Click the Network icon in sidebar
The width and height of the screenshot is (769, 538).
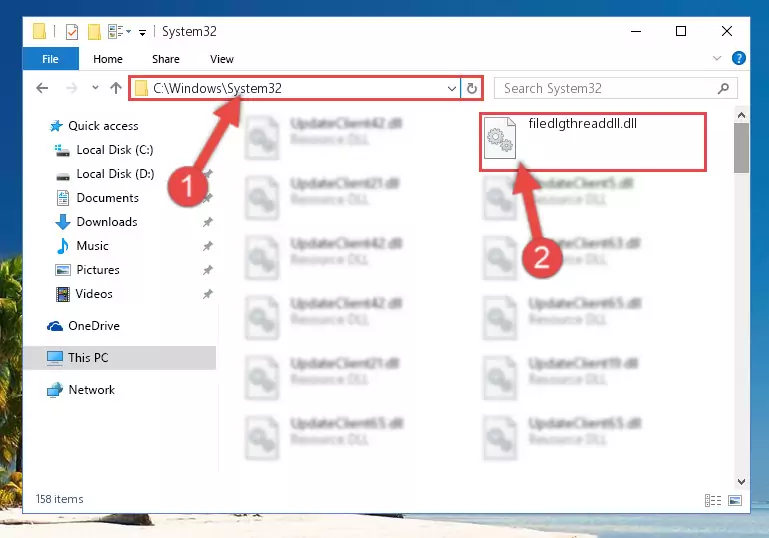click(x=55, y=390)
